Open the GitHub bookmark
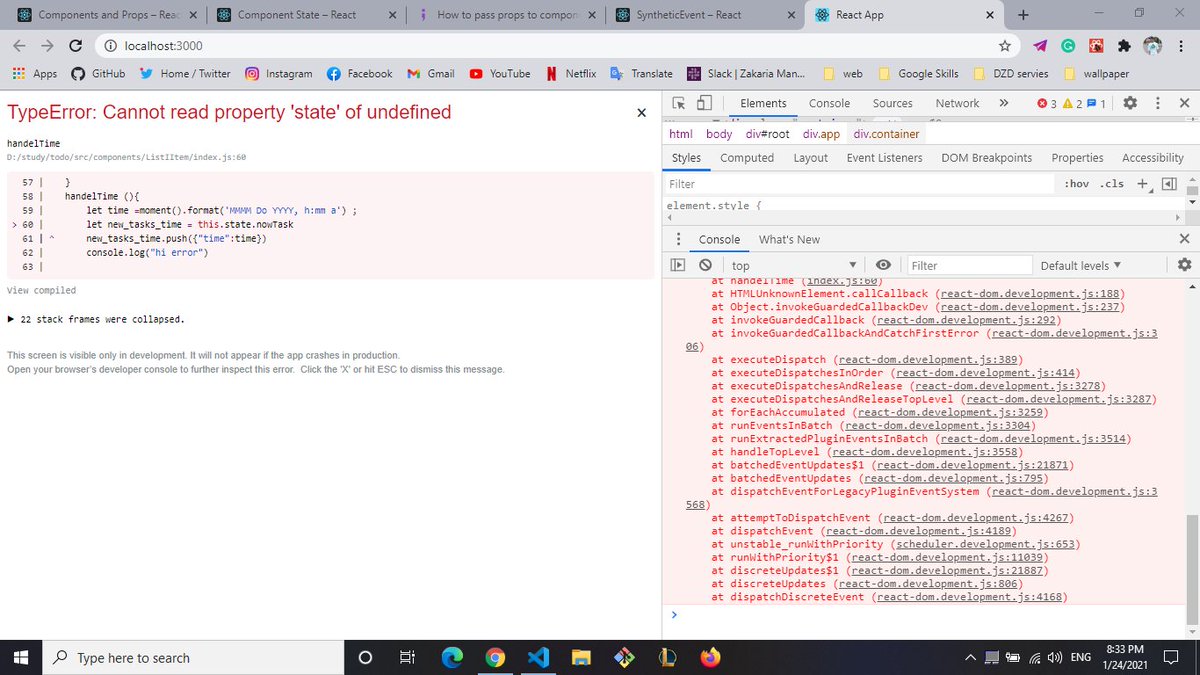 tap(98, 74)
